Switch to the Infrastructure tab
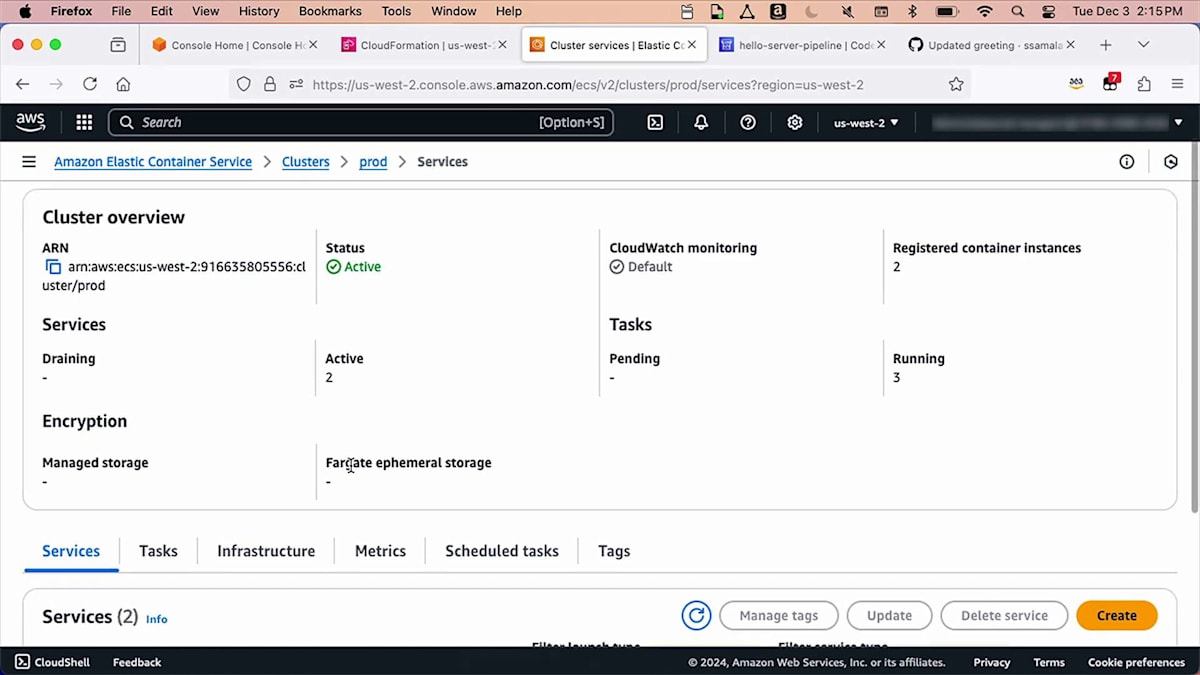Screen dimensions: 1200x675 266,551
